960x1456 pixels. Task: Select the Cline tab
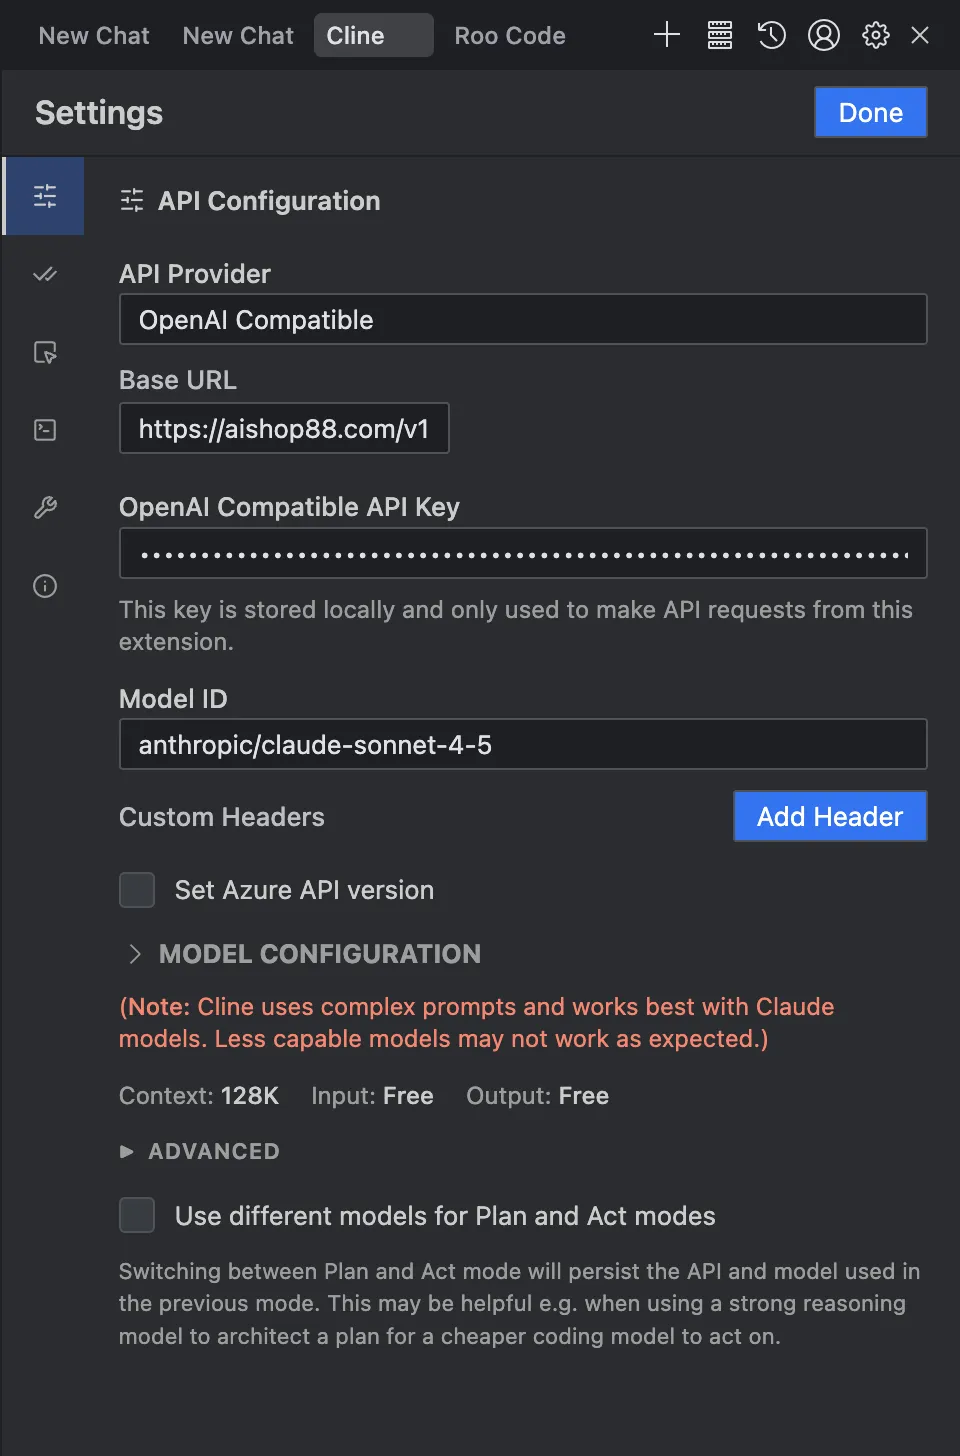373,35
